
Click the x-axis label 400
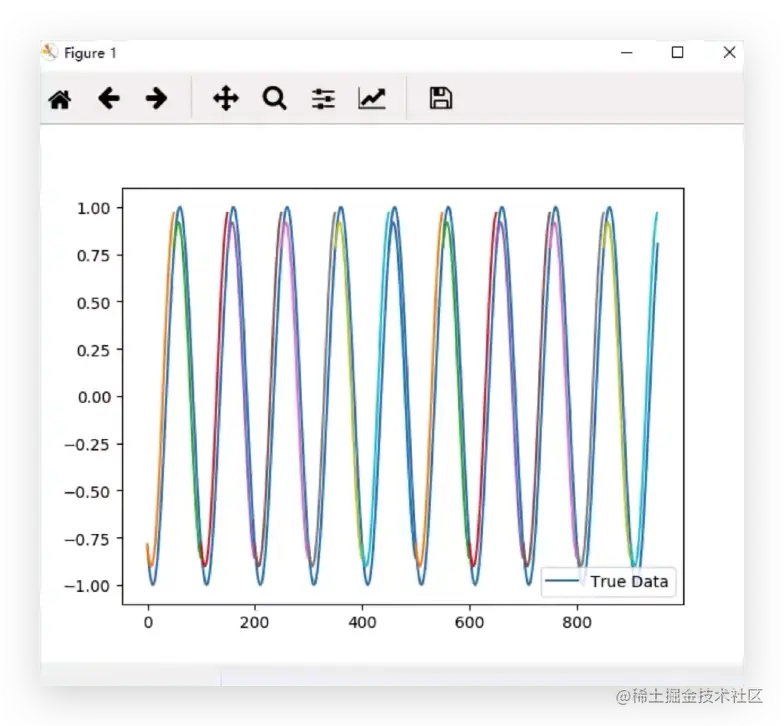point(362,622)
